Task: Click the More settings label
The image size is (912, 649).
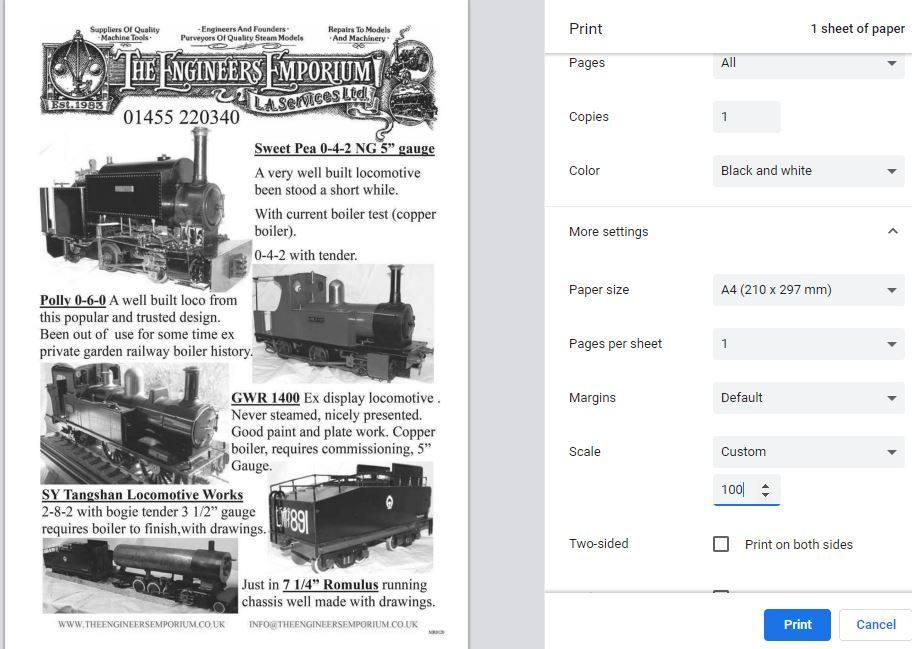Action: [x=608, y=231]
